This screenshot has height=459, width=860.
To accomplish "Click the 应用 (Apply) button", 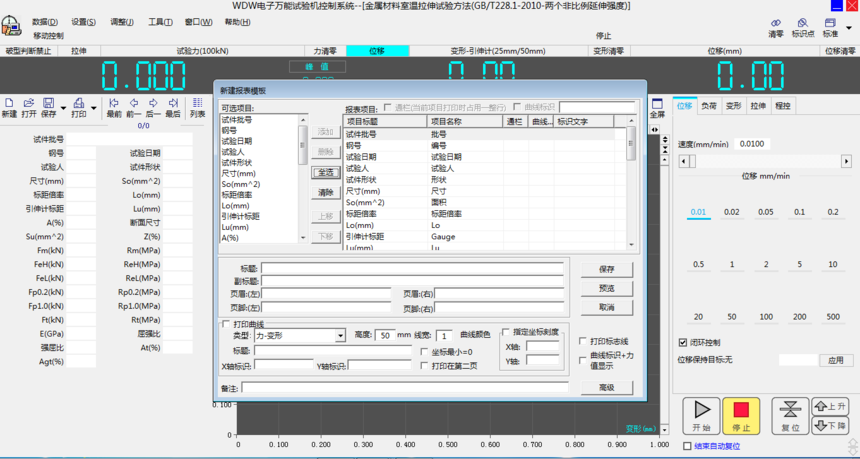I will point(836,360).
